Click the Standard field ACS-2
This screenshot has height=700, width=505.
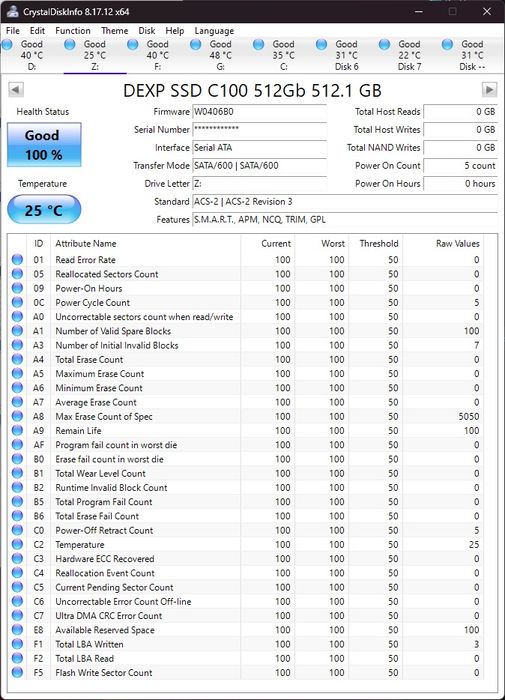[345, 201]
